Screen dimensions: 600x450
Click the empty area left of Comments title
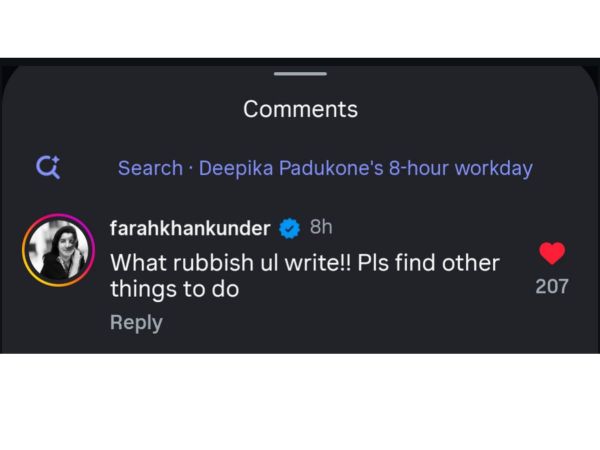(120, 109)
